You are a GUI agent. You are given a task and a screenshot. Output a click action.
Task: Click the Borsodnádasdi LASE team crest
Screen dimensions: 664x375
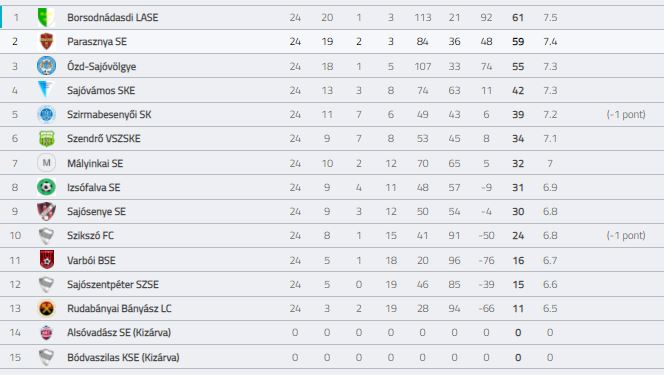[46, 17]
